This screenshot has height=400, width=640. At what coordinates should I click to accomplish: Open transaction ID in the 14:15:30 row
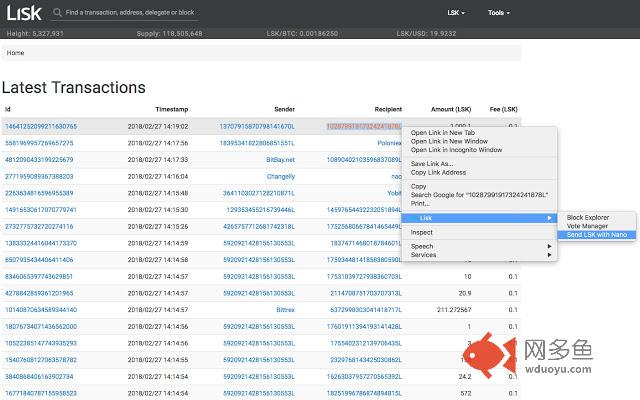[41, 210]
